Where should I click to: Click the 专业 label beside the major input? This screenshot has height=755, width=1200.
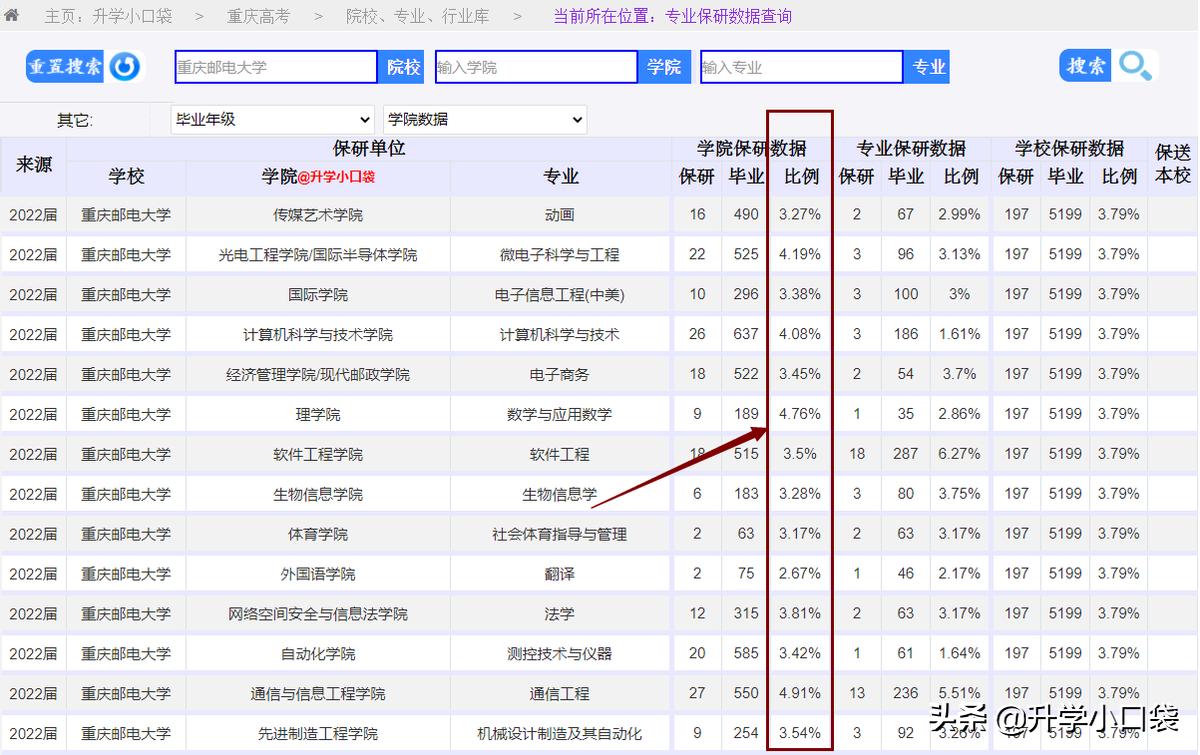pos(926,66)
